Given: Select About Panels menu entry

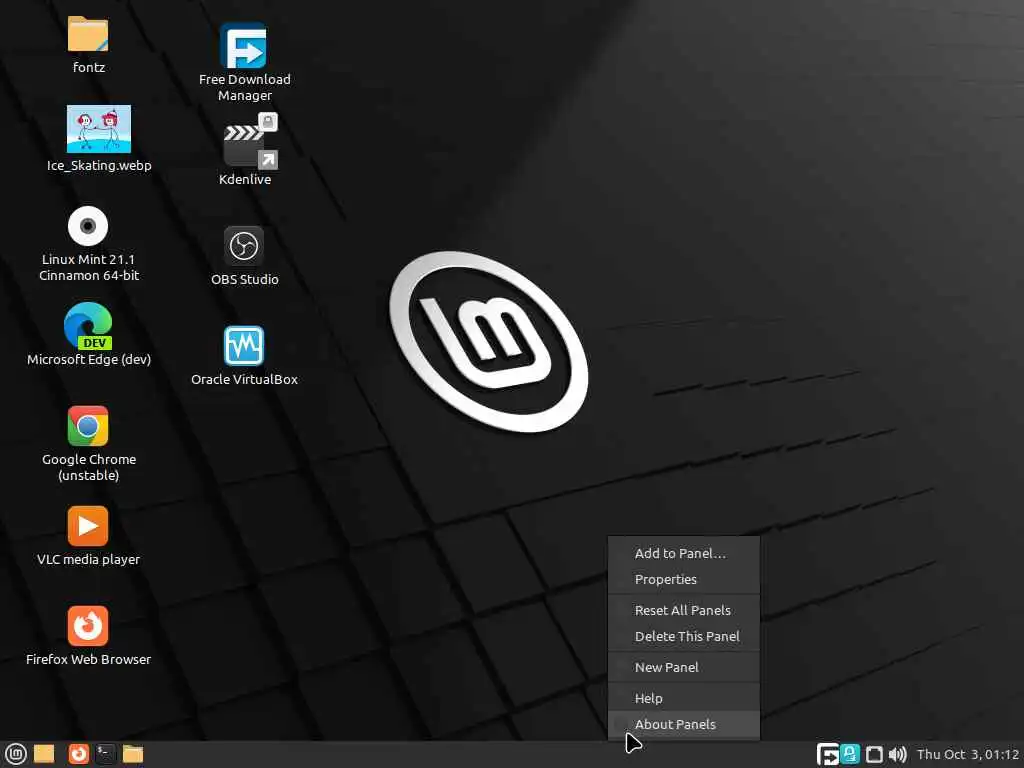Looking at the screenshot, I should pyautogui.click(x=684, y=724).
